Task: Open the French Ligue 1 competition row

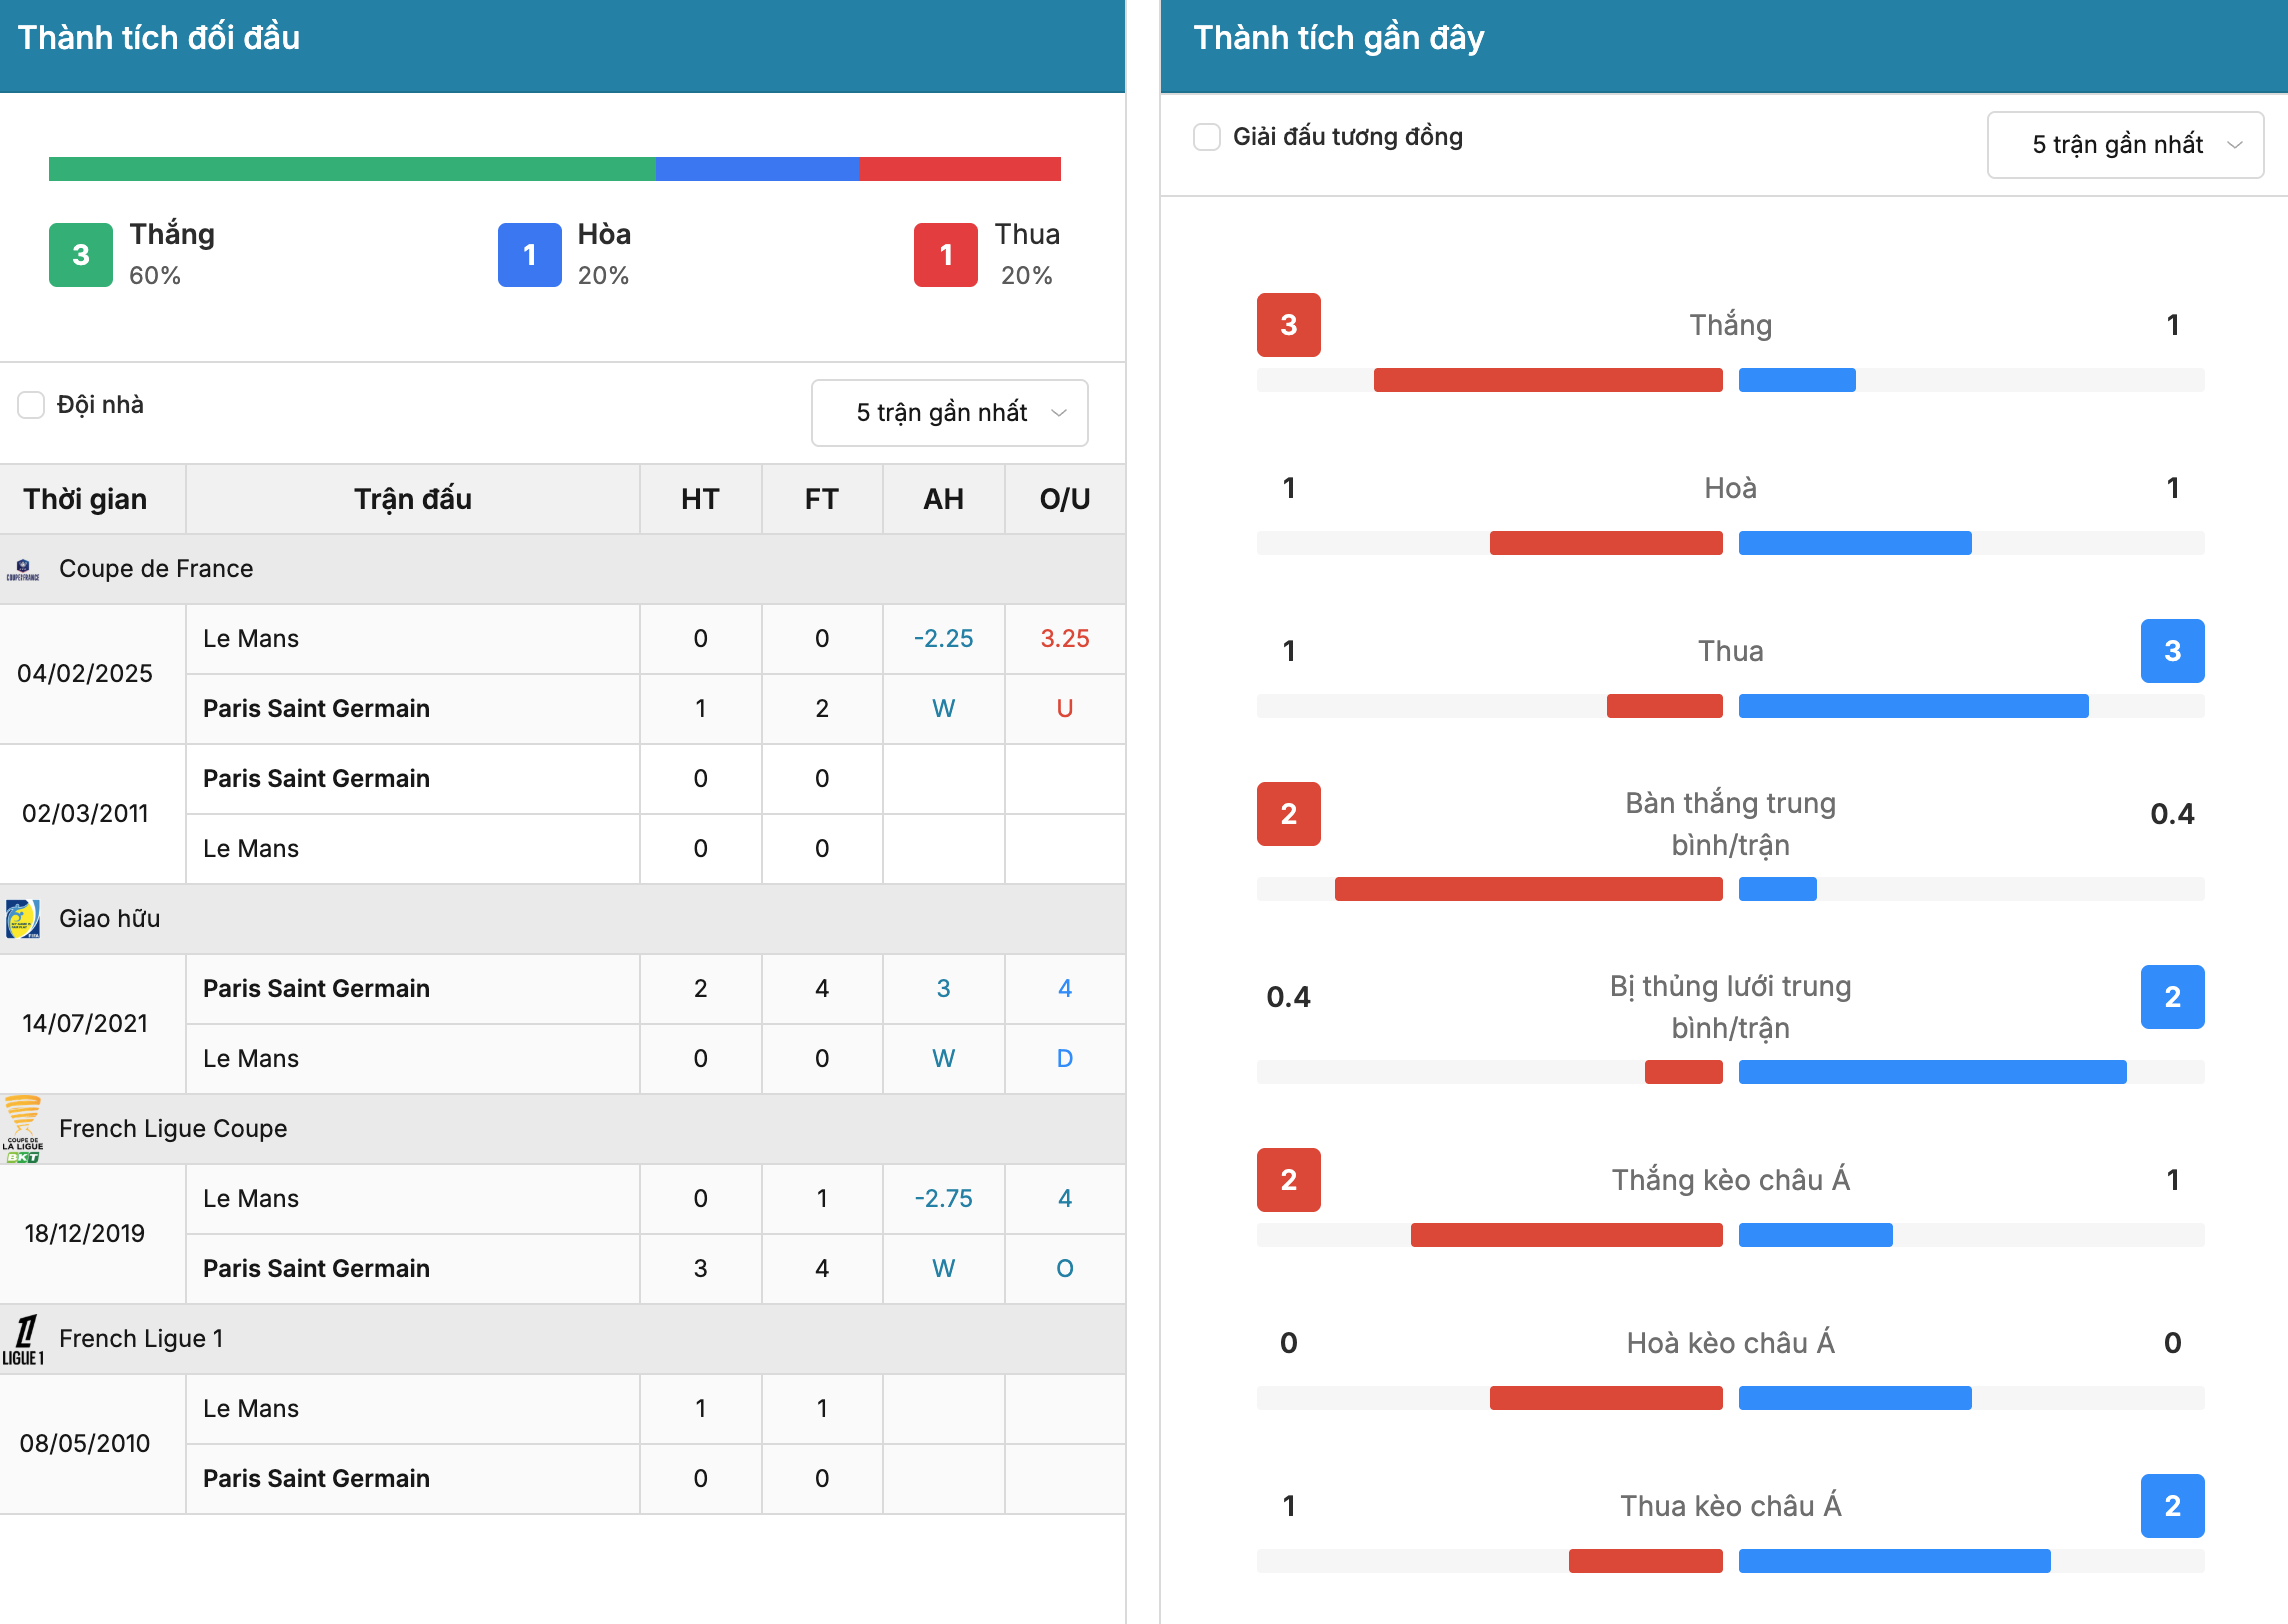Action: pyautogui.click(x=562, y=1339)
